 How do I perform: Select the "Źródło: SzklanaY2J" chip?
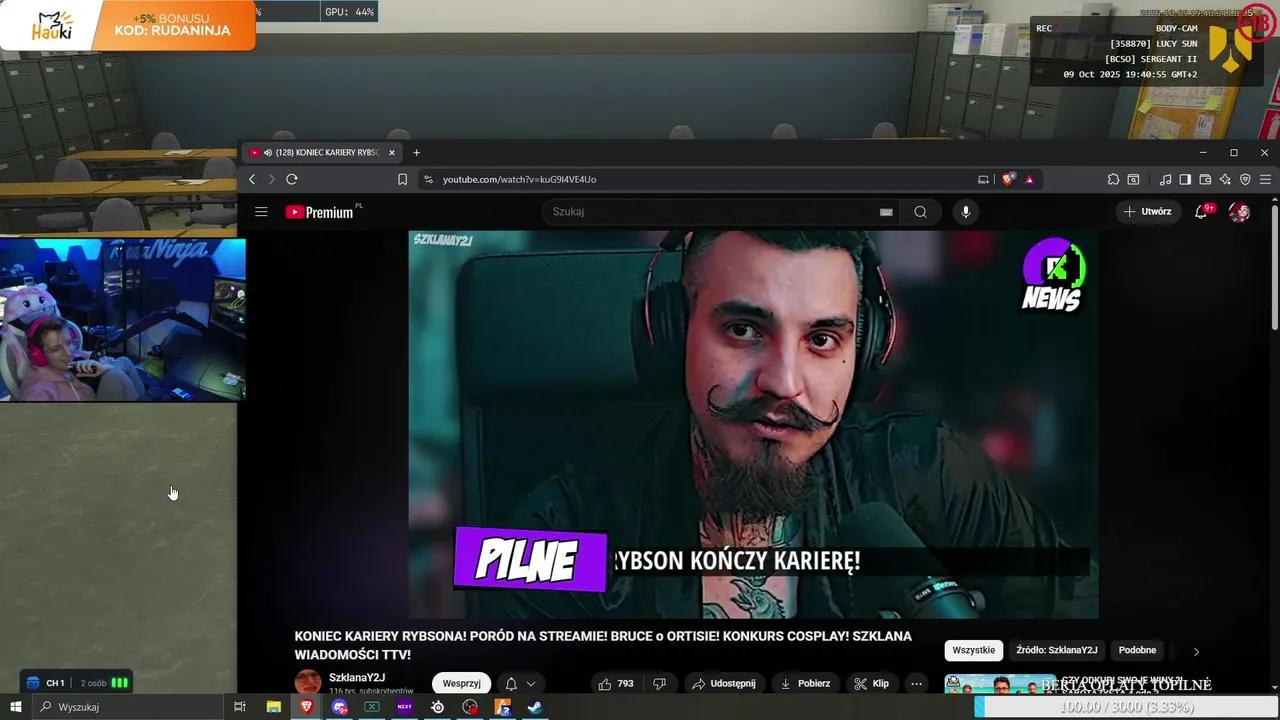point(1056,650)
